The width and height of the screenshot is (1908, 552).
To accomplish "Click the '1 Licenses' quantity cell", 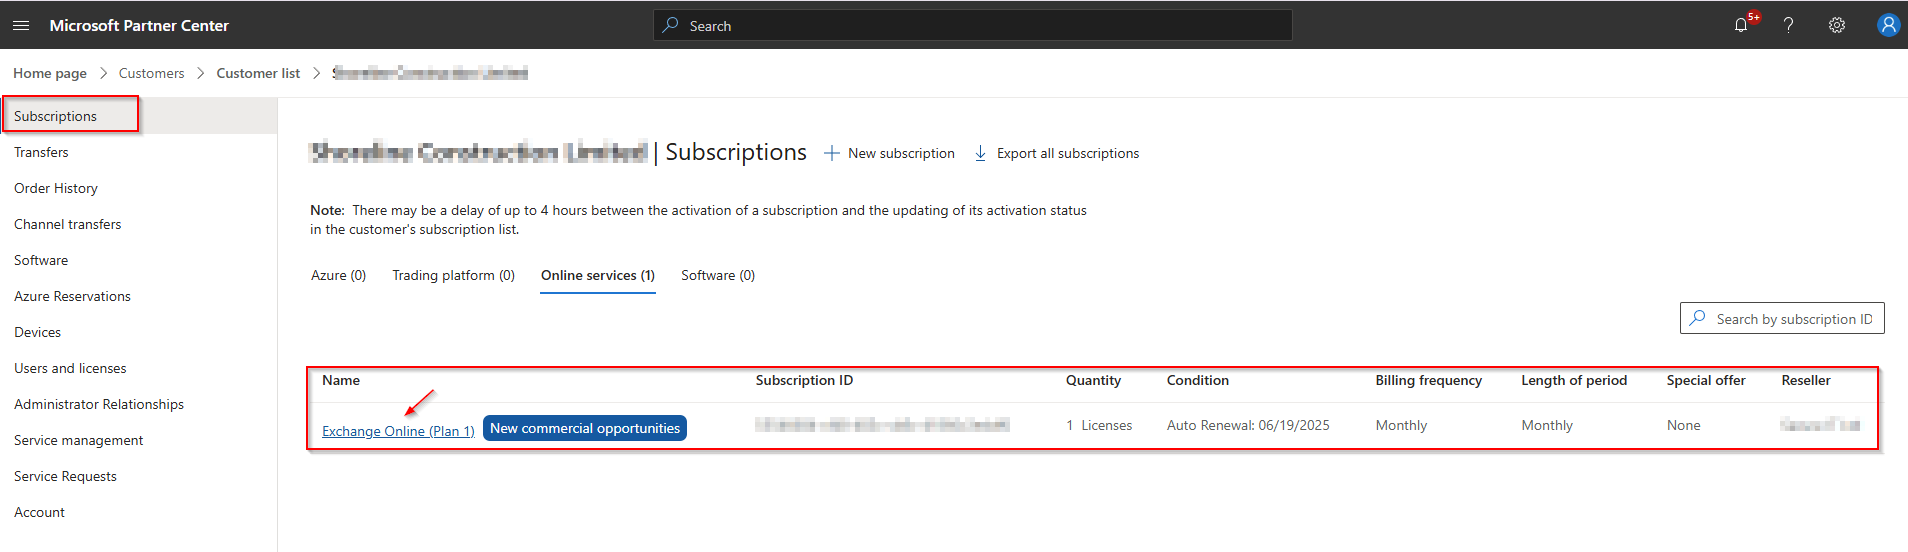I will 1099,425.
